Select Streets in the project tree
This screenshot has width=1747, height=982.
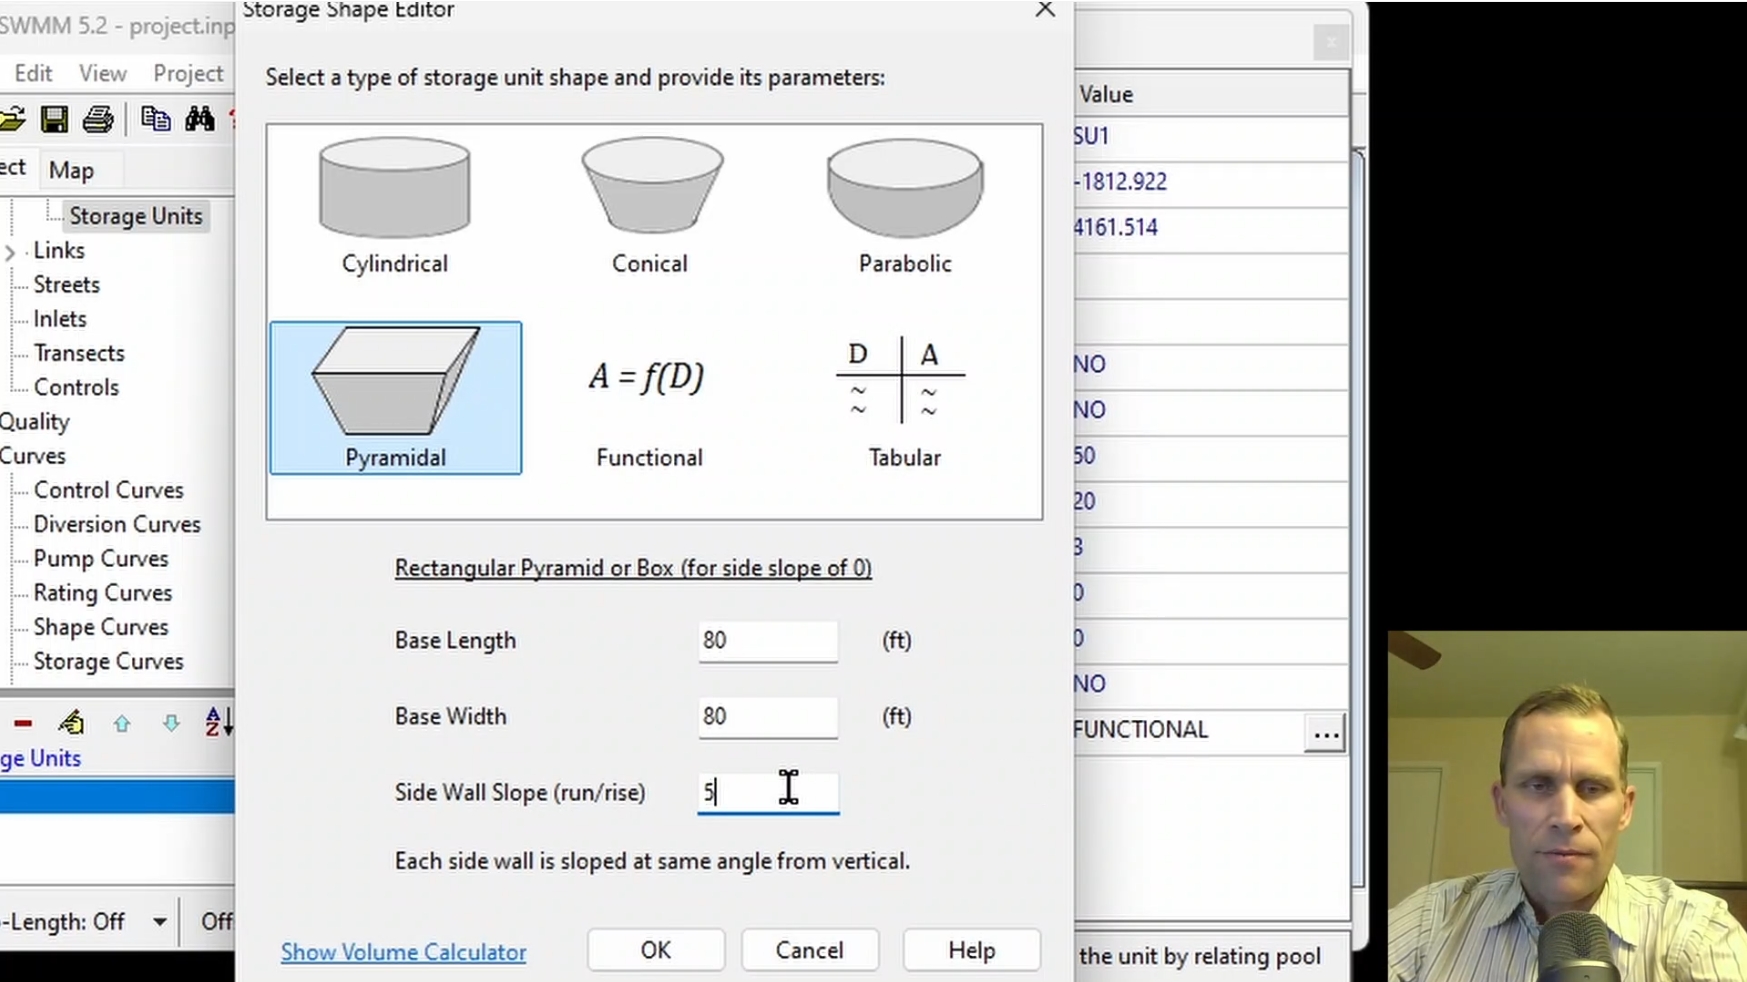pos(67,285)
